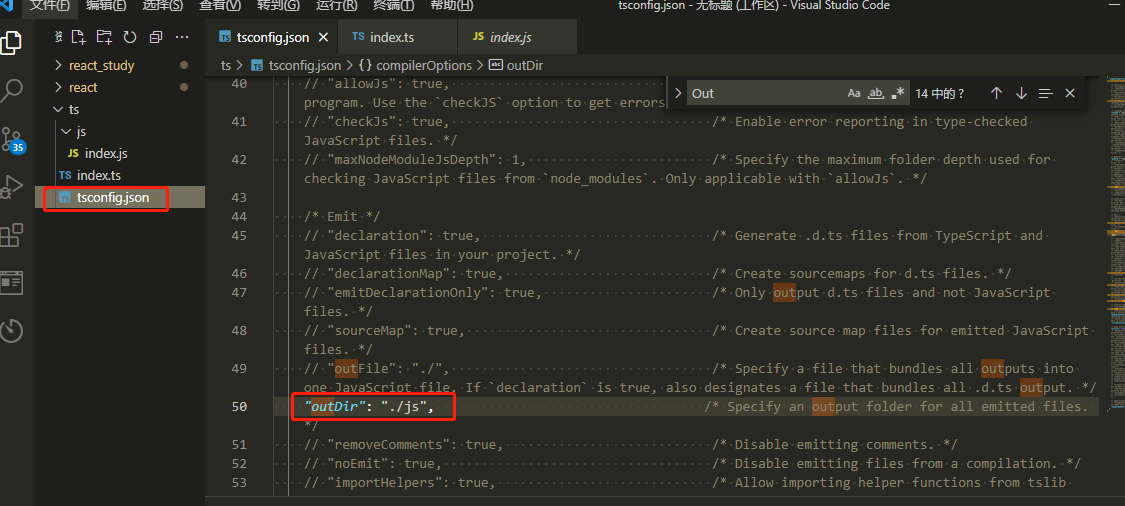Switch to the index.js editor tab
This screenshot has width=1125, height=506.
click(x=517, y=37)
